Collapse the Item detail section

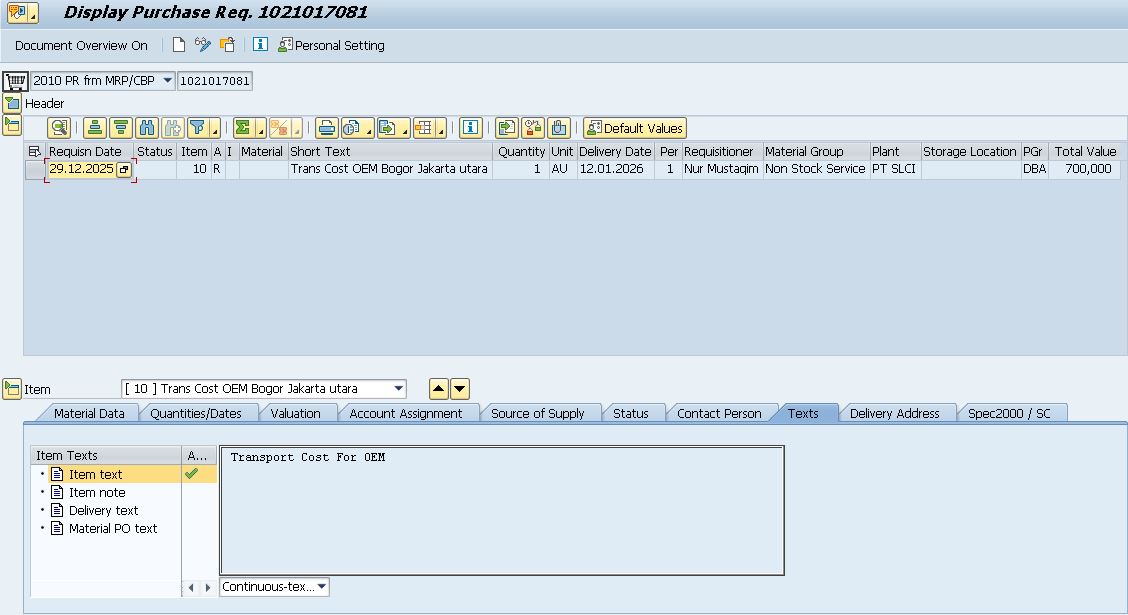12,389
